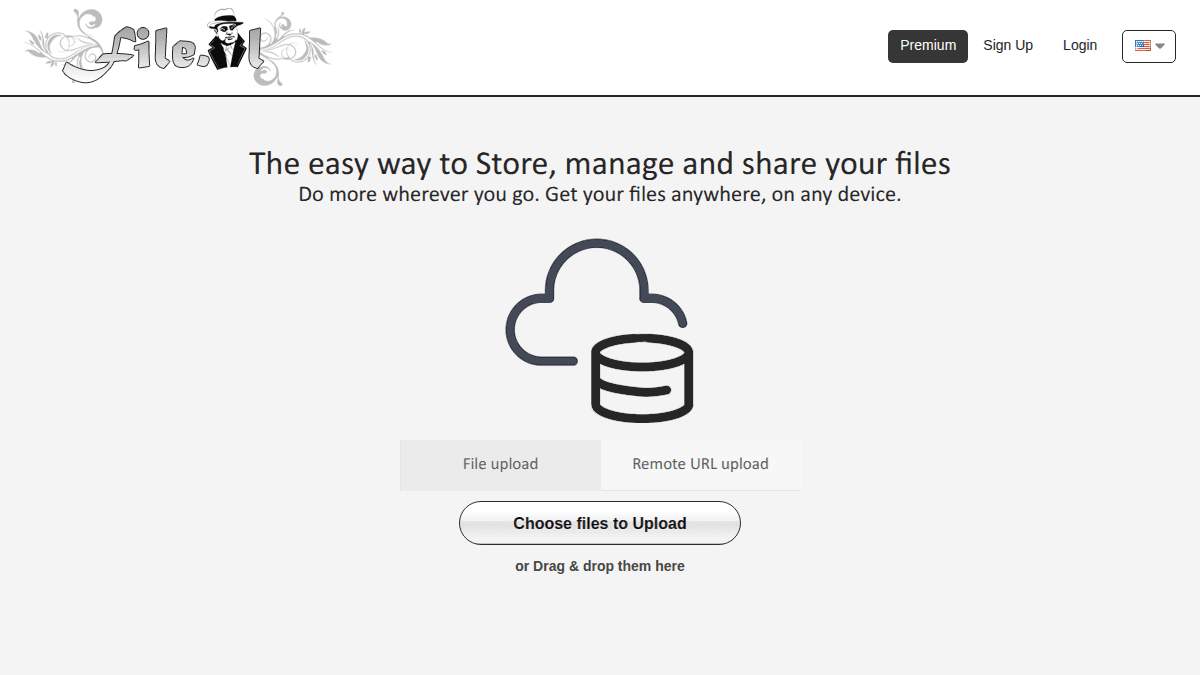Click the Choose files to Upload button

tap(599, 523)
